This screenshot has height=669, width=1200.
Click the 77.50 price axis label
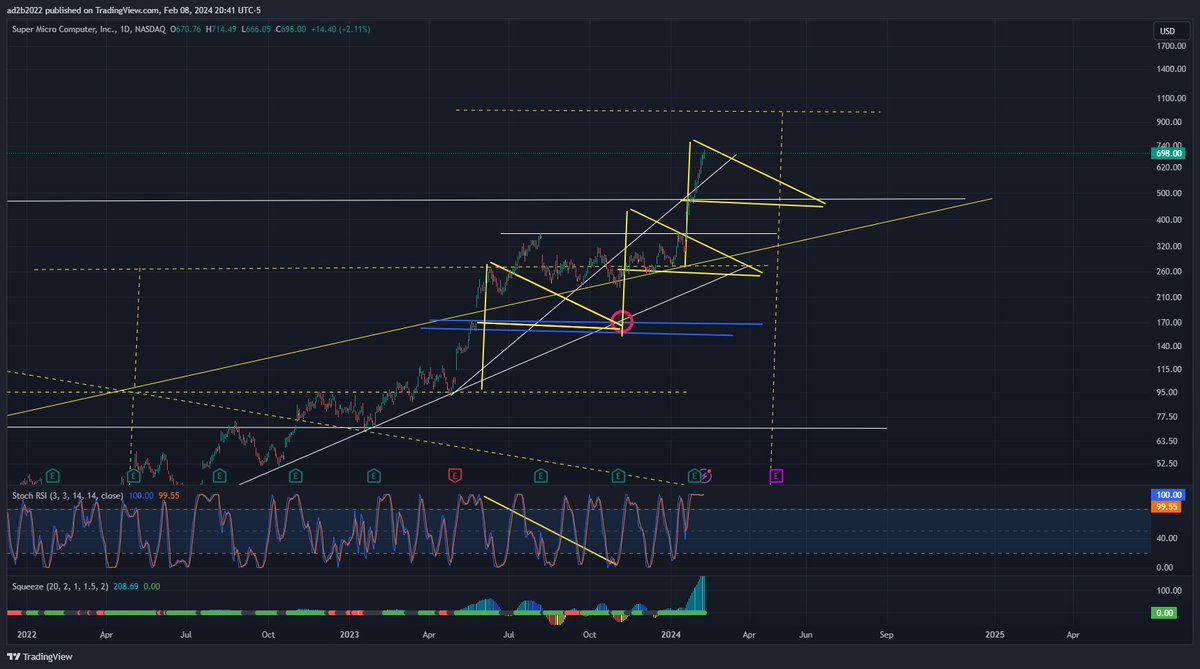pos(1167,416)
